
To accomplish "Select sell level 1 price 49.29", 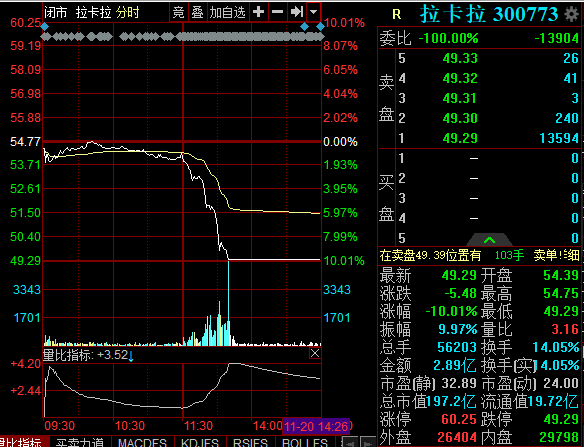I will tap(460, 138).
